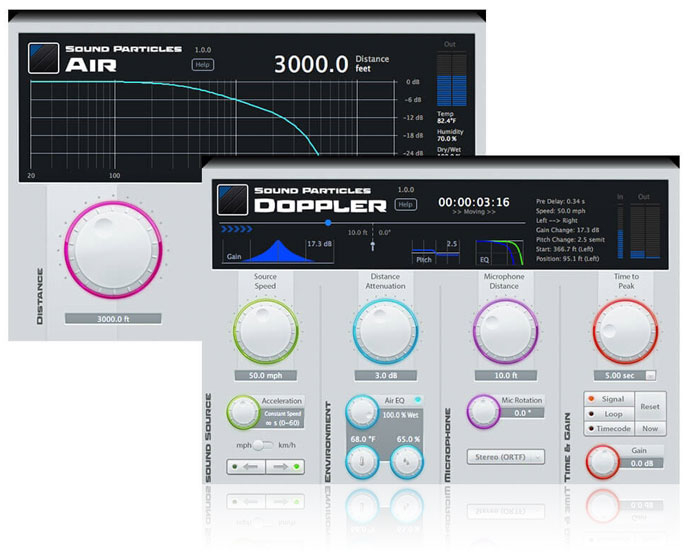Toggle the Air EQ indicator on
This screenshot has width=690, height=555.
418,398
